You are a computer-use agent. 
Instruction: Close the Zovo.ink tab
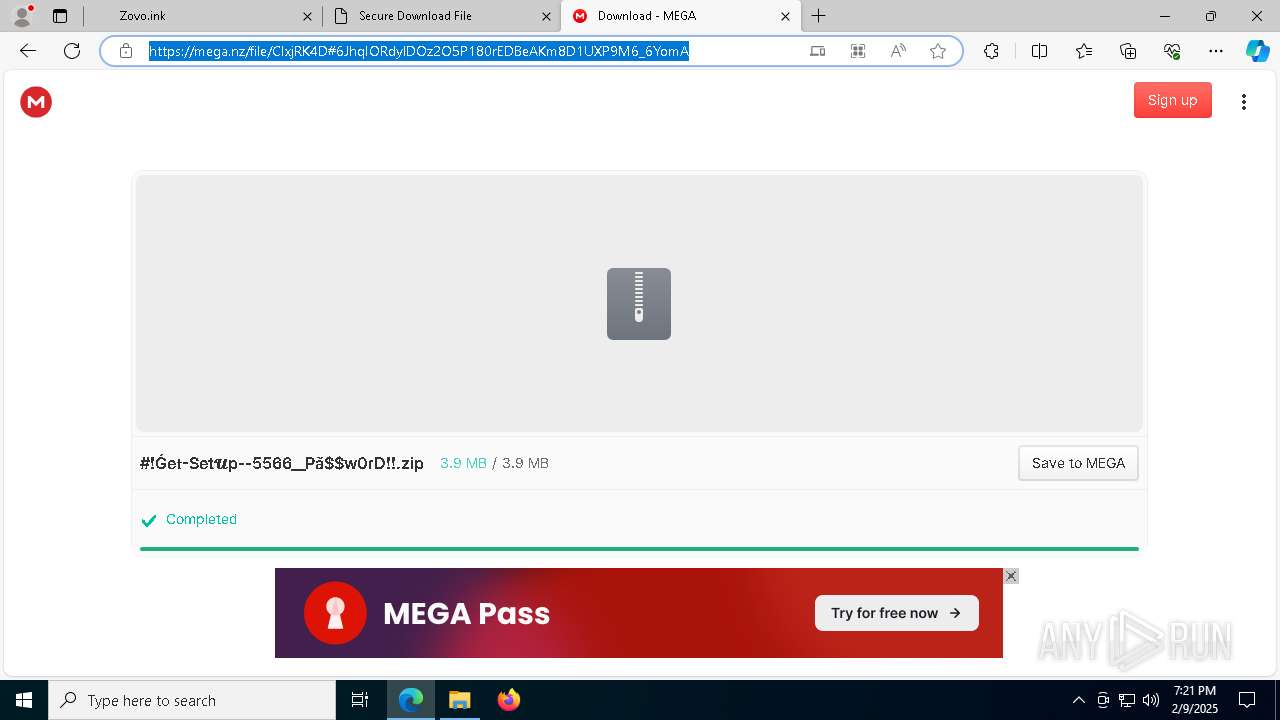click(x=307, y=16)
